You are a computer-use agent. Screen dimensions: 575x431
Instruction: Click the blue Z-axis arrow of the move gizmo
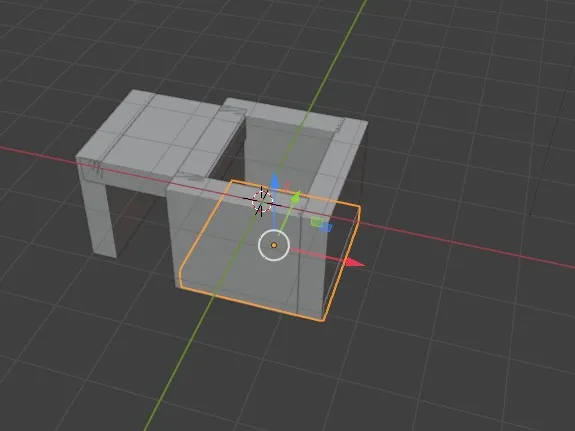[274, 182]
